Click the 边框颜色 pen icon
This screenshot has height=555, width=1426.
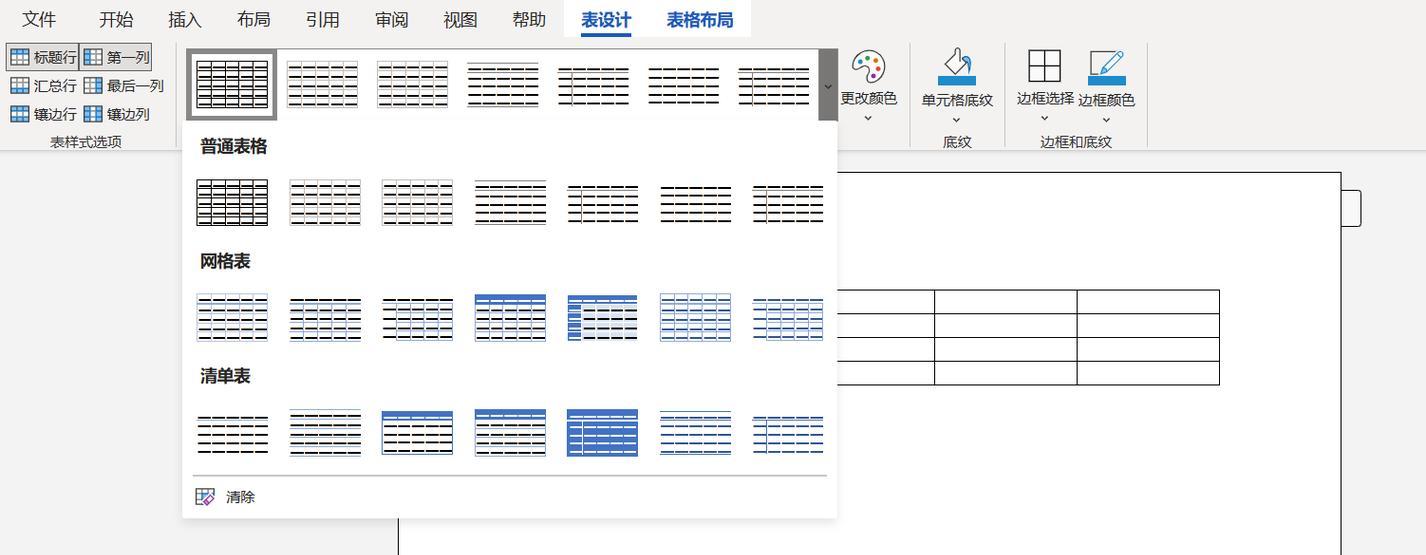coord(1106,67)
